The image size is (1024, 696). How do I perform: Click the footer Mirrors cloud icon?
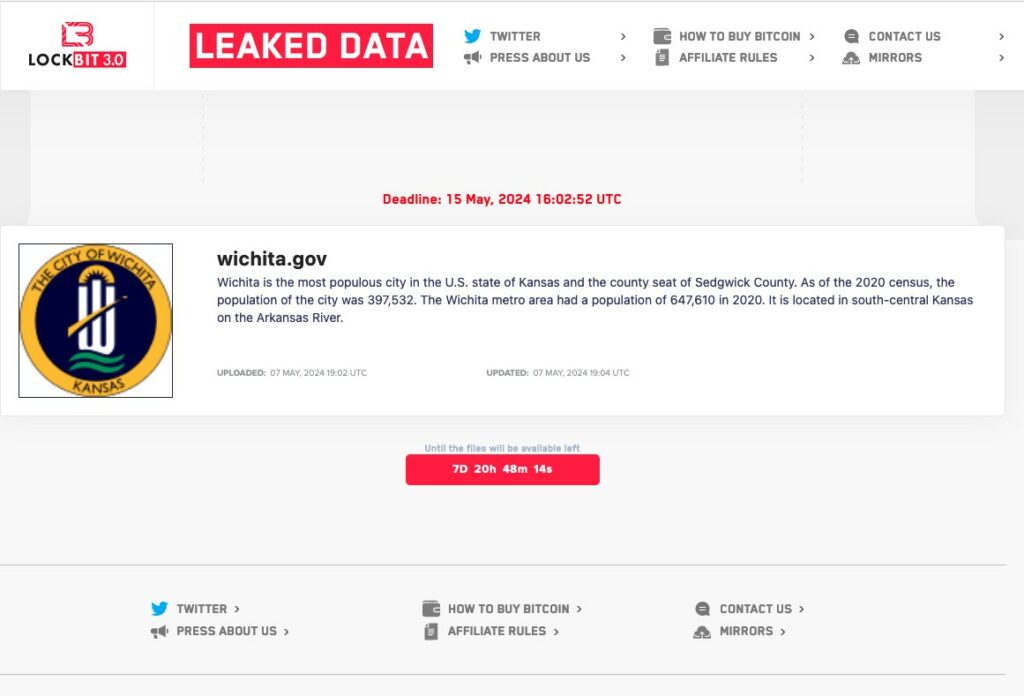pos(702,632)
